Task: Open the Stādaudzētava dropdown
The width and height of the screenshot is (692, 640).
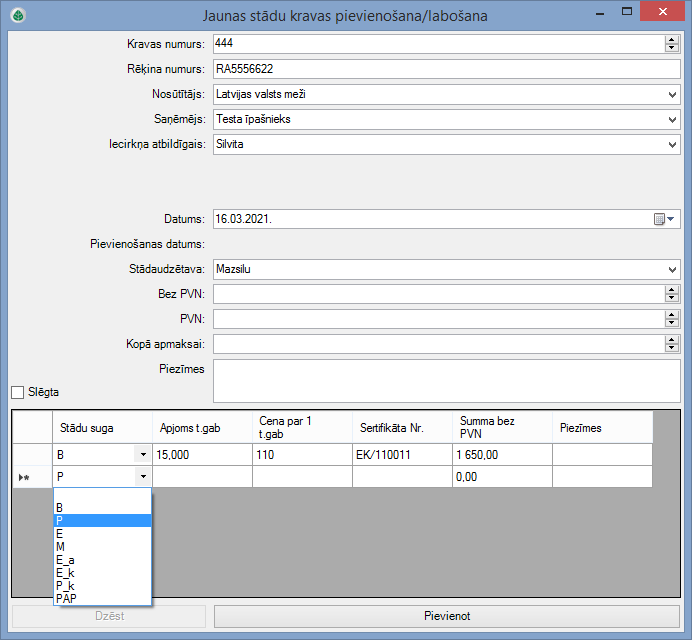Action: pyautogui.click(x=671, y=269)
